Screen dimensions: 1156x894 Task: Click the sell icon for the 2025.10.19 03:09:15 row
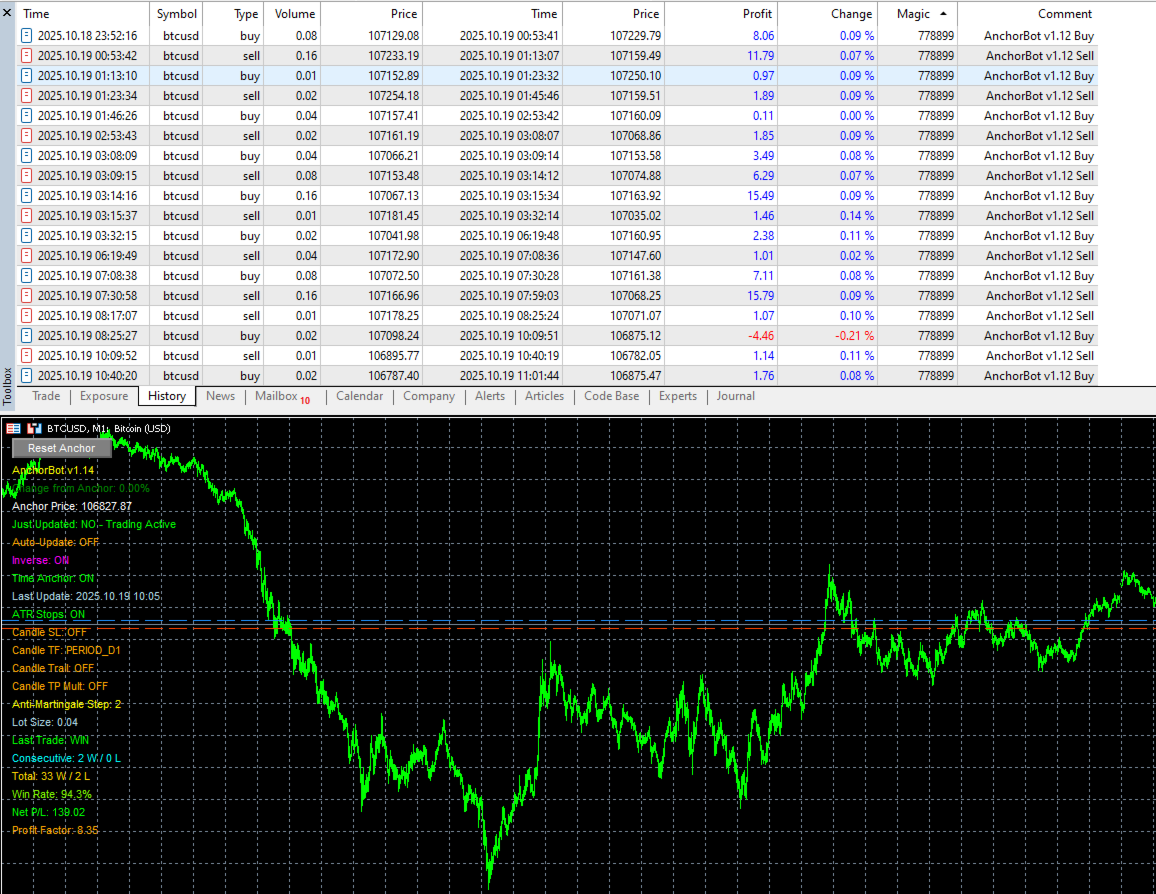click(27, 175)
